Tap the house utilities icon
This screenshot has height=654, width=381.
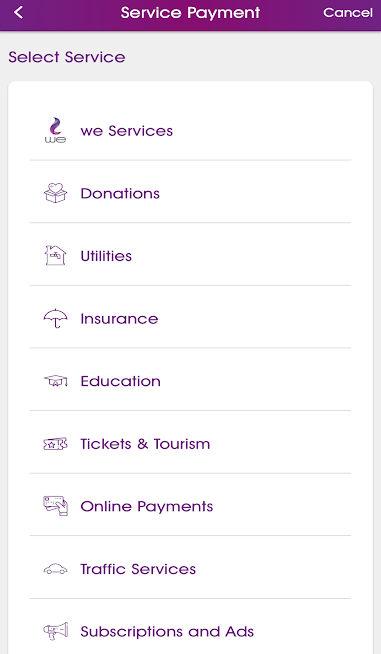coord(56,255)
